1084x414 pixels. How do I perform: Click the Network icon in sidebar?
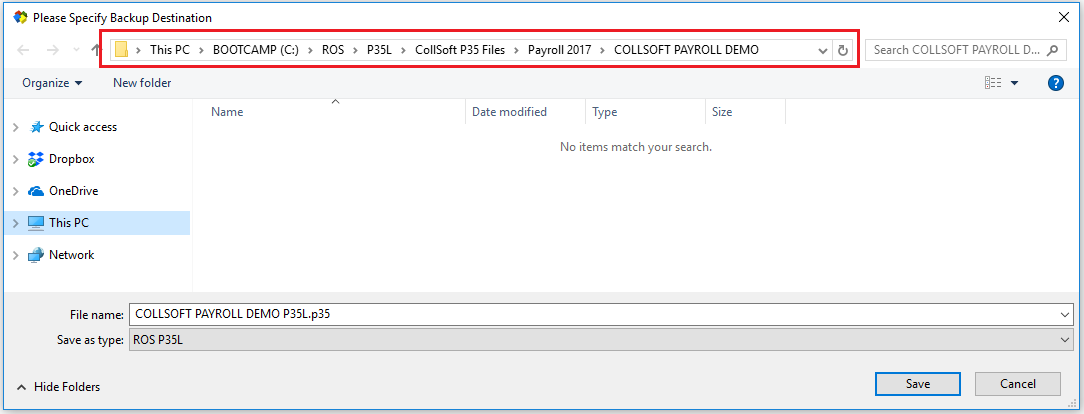36,255
